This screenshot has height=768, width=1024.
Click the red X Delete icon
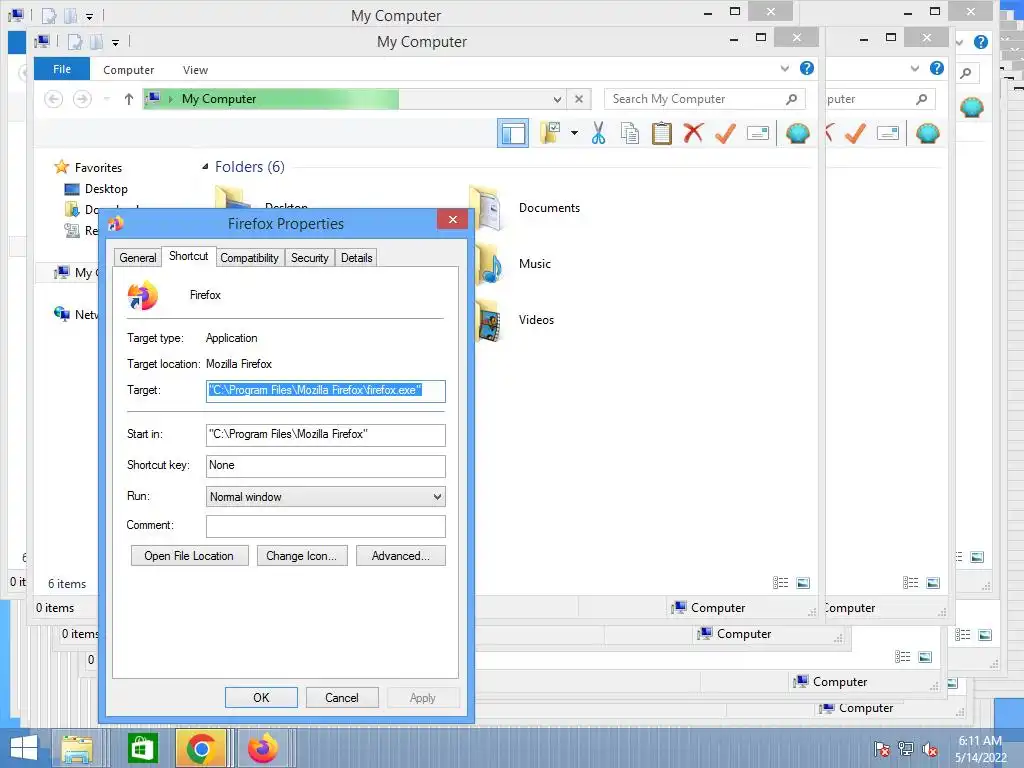(x=694, y=133)
